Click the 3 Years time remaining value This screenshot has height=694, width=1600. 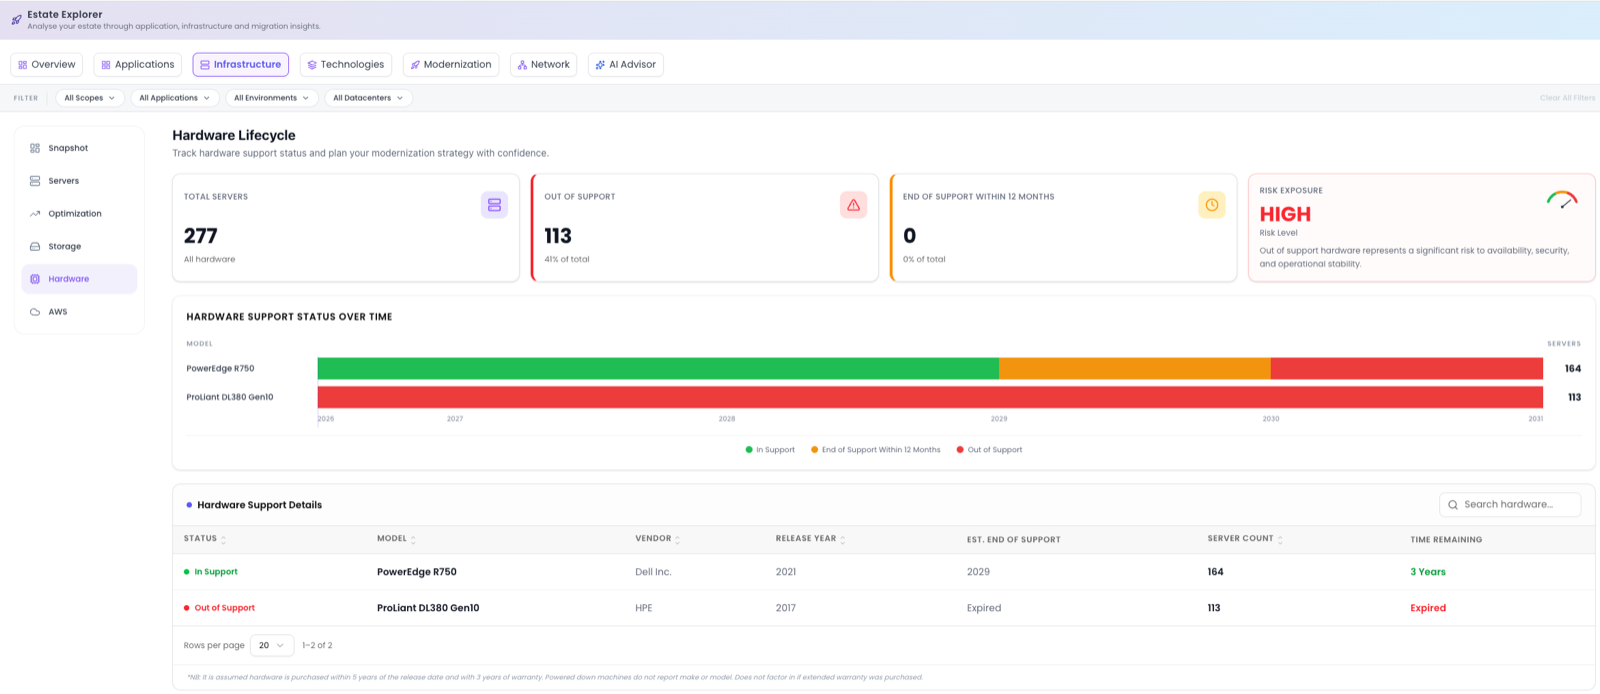[1428, 572]
